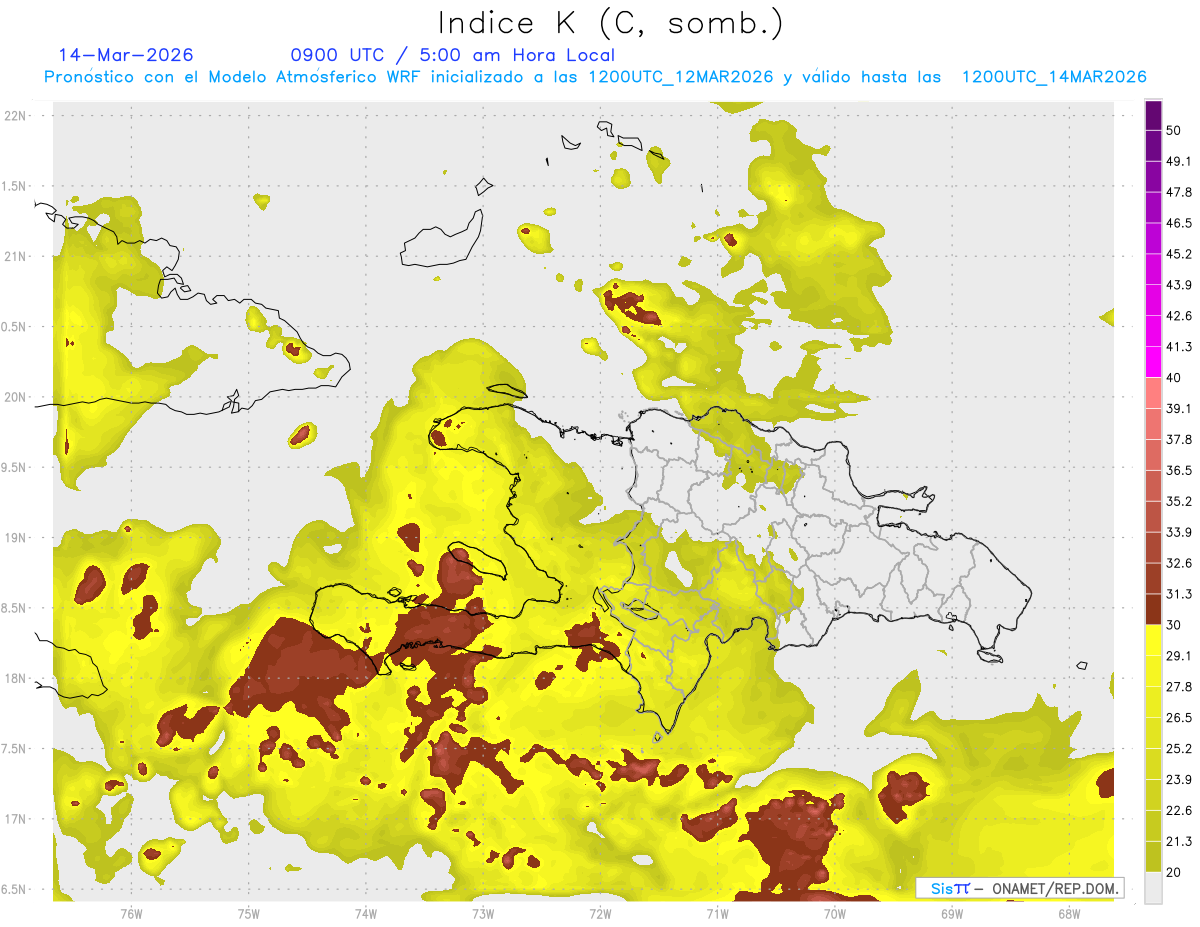1200x927 pixels.
Task: Click the "17N" latitude label
Action: point(15,819)
